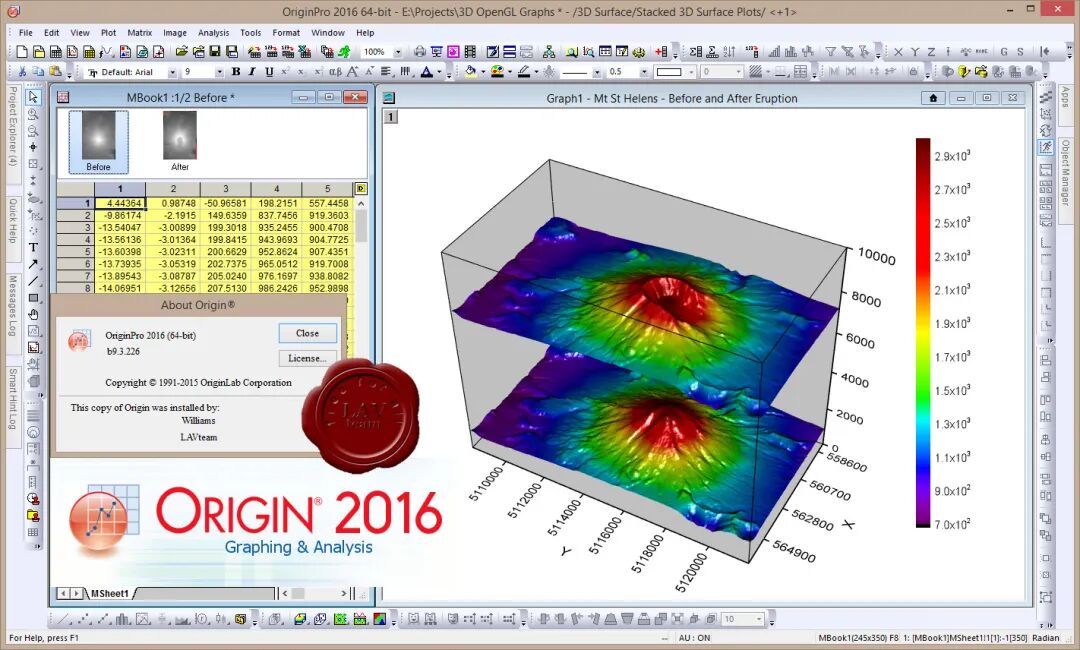Screen dimensions: 1080x650
Task: Toggle Underline formatting
Action: [x=269, y=72]
